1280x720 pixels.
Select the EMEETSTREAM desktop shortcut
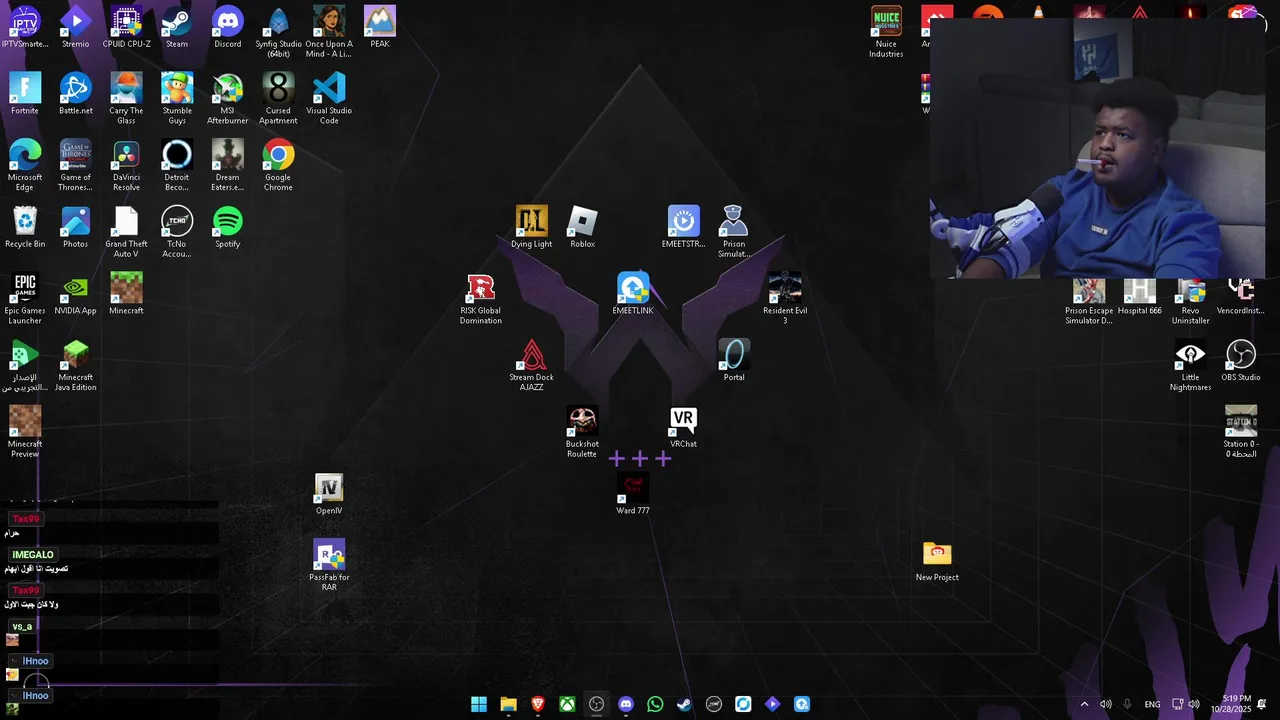coord(684,227)
